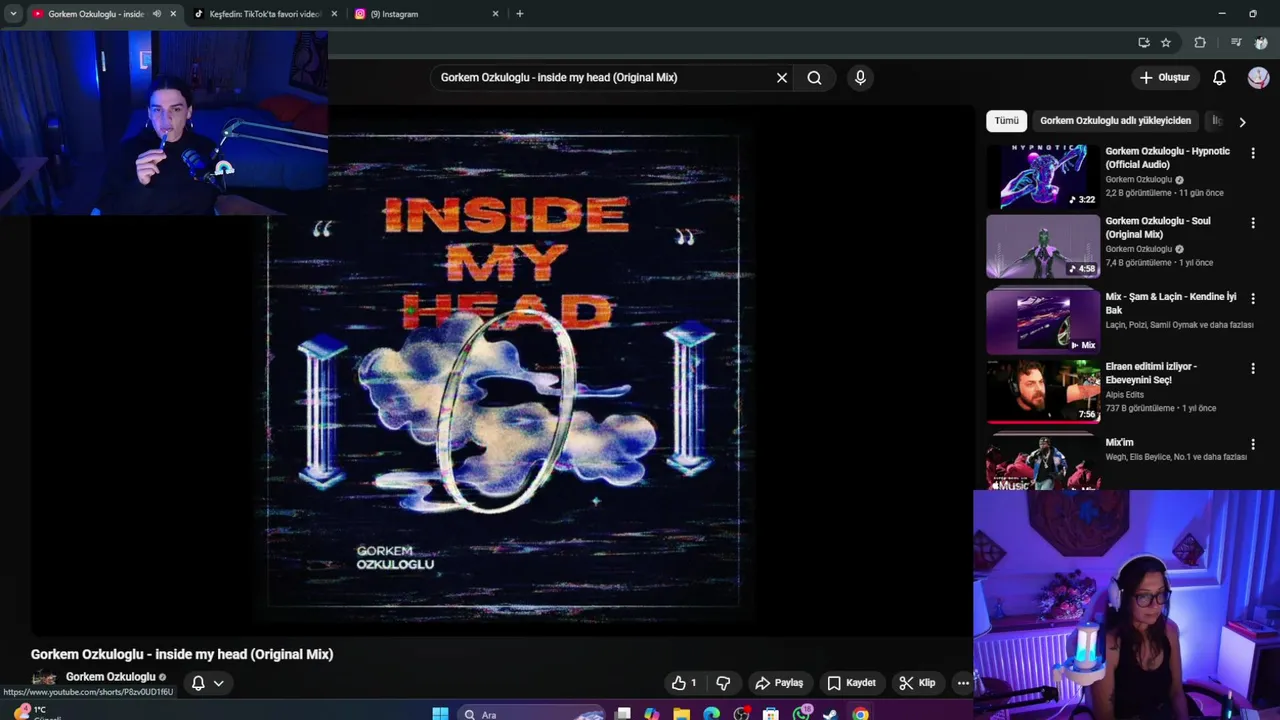Open Microsoft Store from the taskbar
This screenshot has width=1280, height=720.
coord(770,713)
